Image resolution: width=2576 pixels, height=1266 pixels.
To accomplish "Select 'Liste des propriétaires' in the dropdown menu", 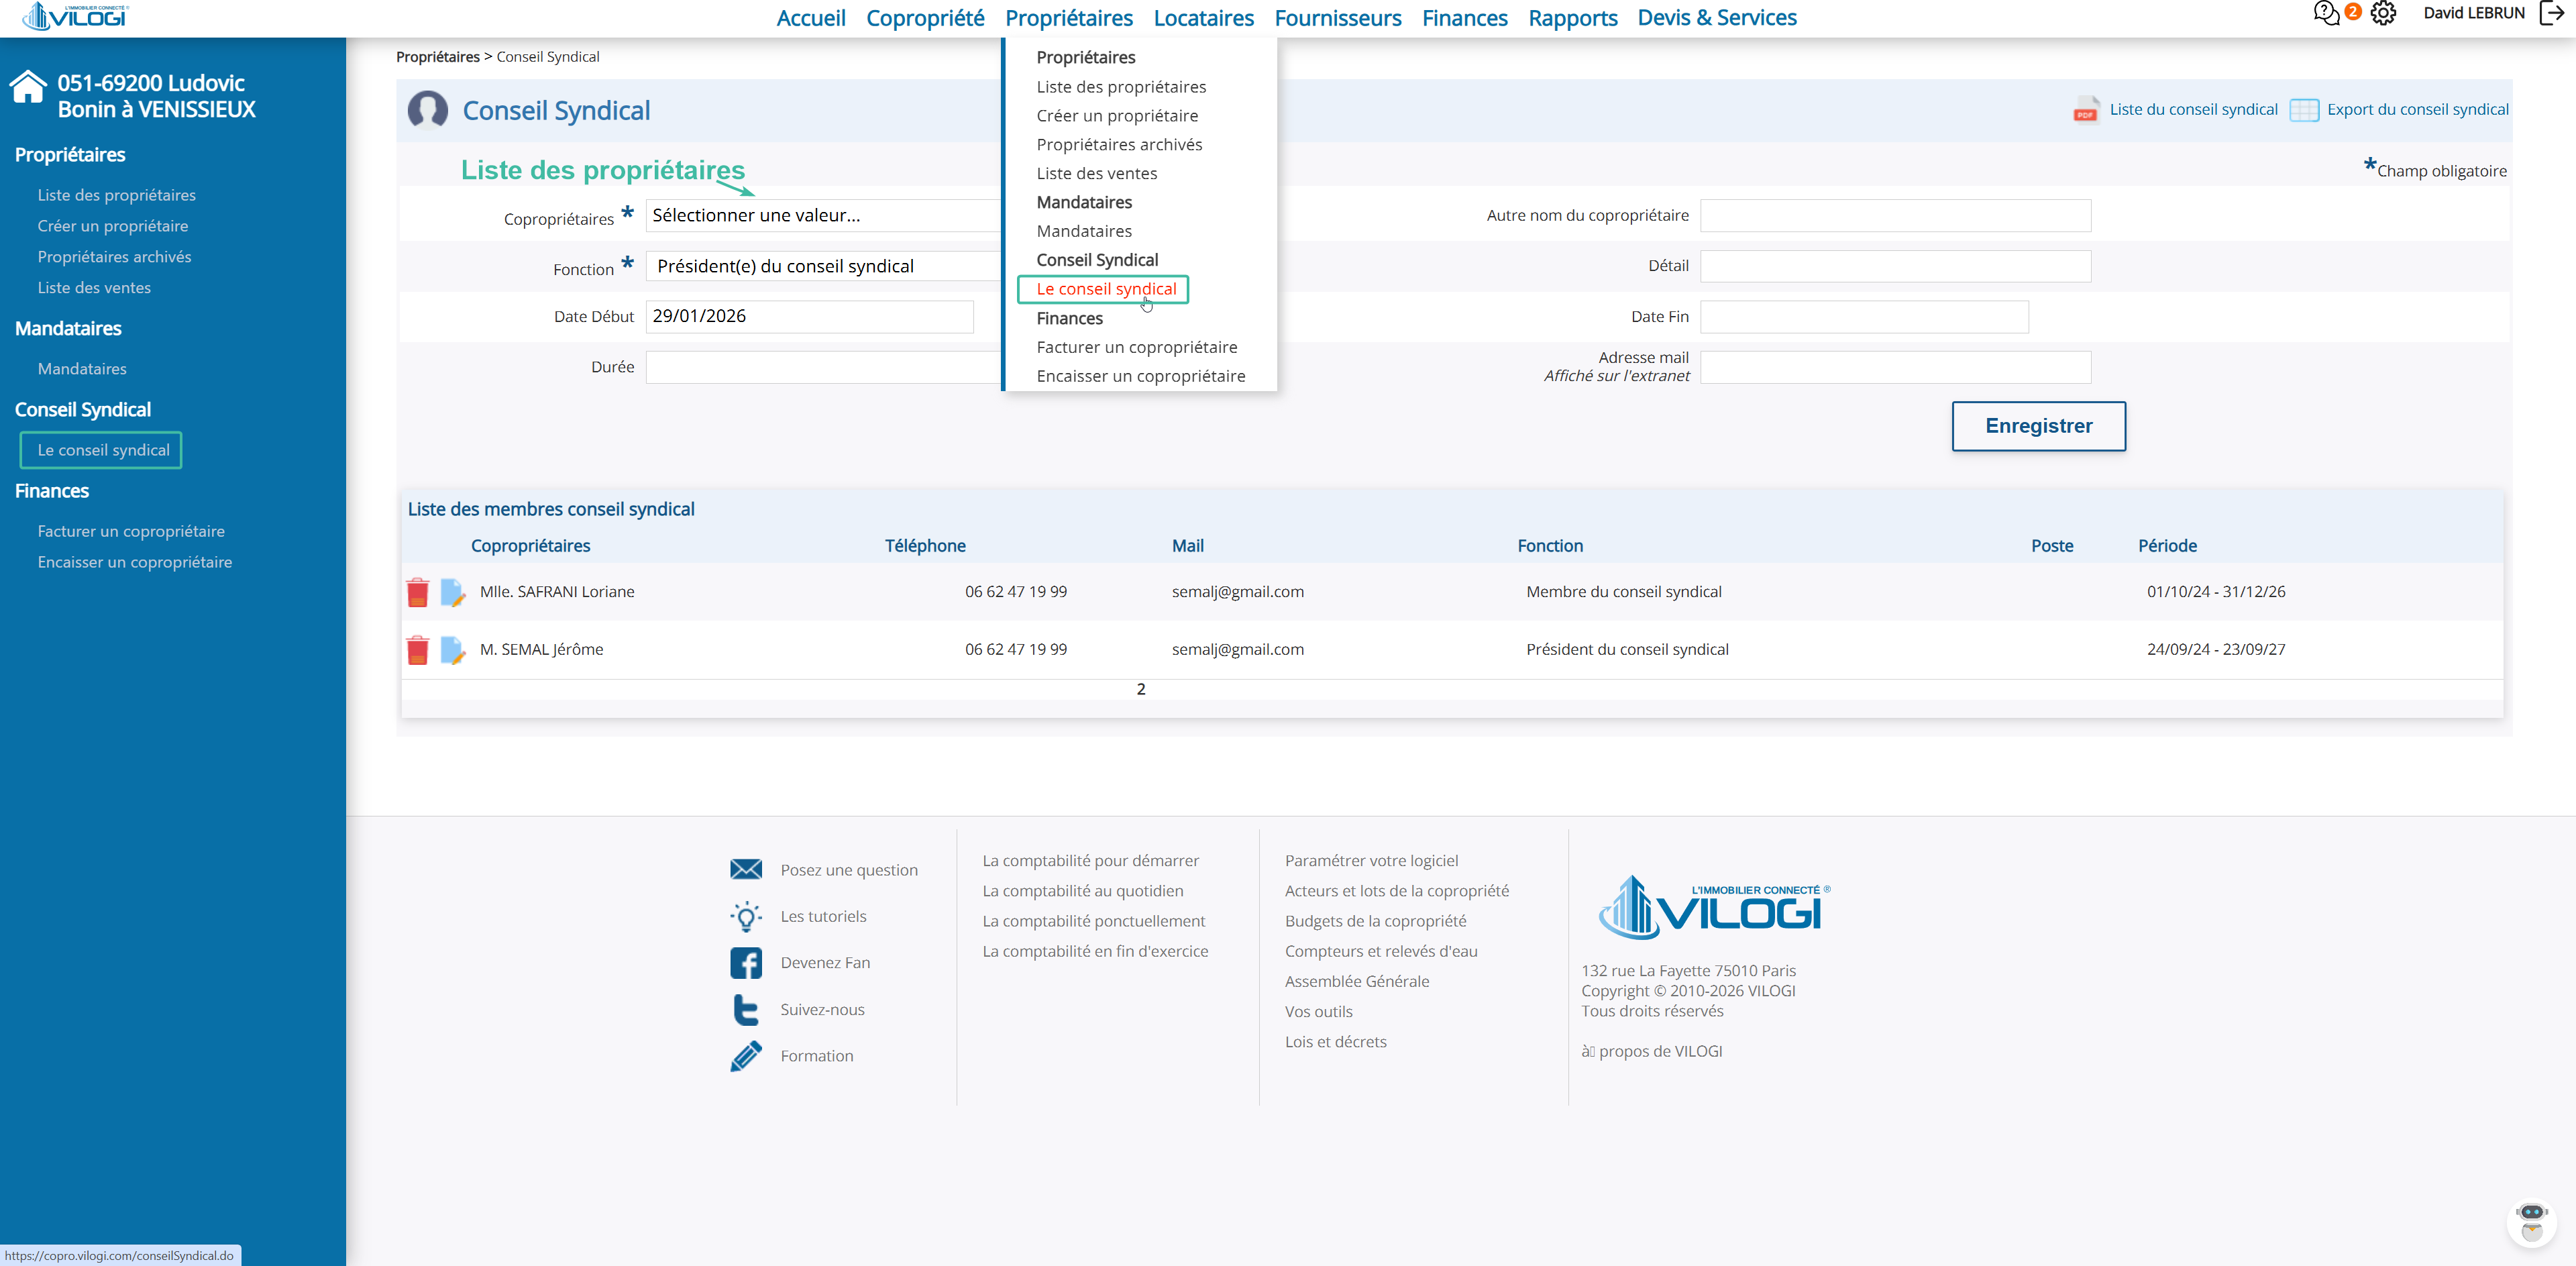I will [x=1121, y=87].
